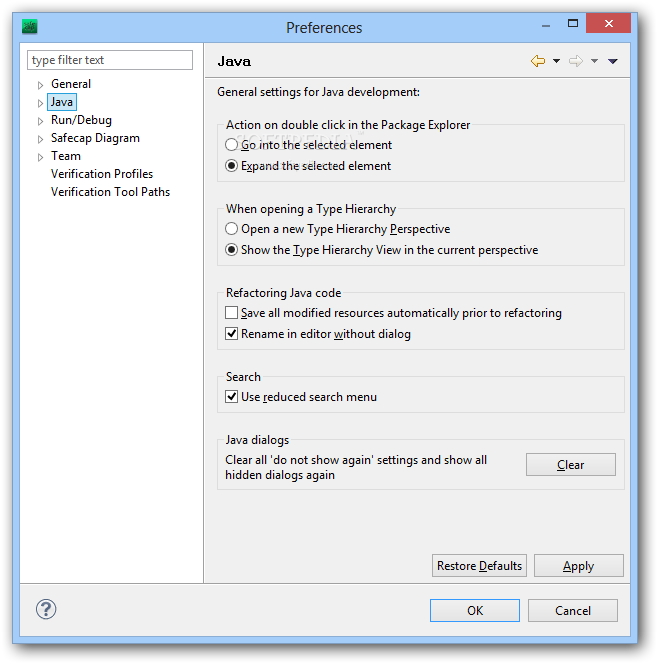Select Team in the preferences tree
This screenshot has width=658, height=664.
coord(66,156)
